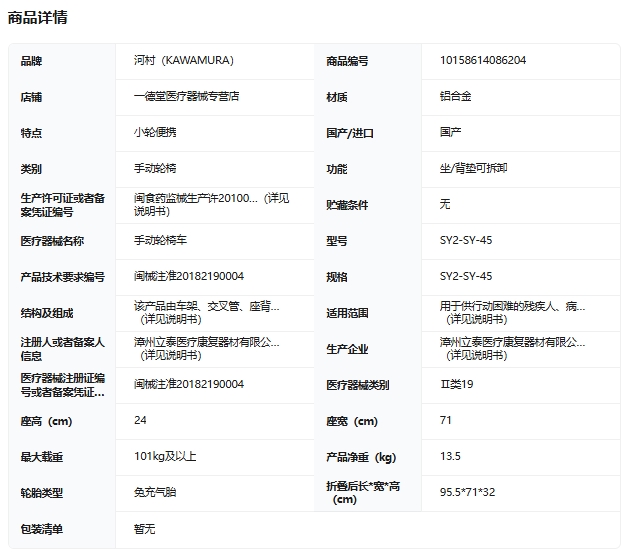Click the 特点 value 小轮便携
630x559 pixels.
click(155, 133)
